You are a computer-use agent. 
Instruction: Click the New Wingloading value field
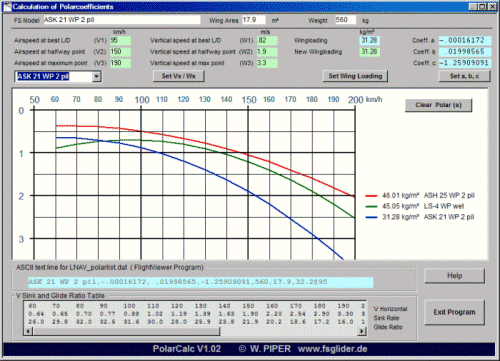point(370,52)
